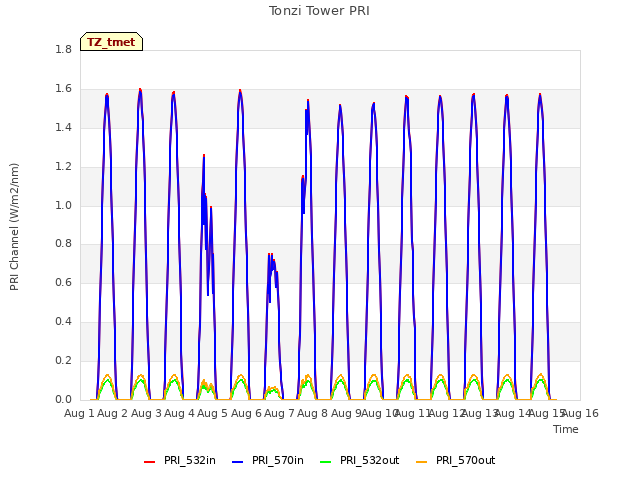This screenshot has width=640, height=480.
Task: Click the Aug 3 x-axis tick label
Action: (x=146, y=413)
